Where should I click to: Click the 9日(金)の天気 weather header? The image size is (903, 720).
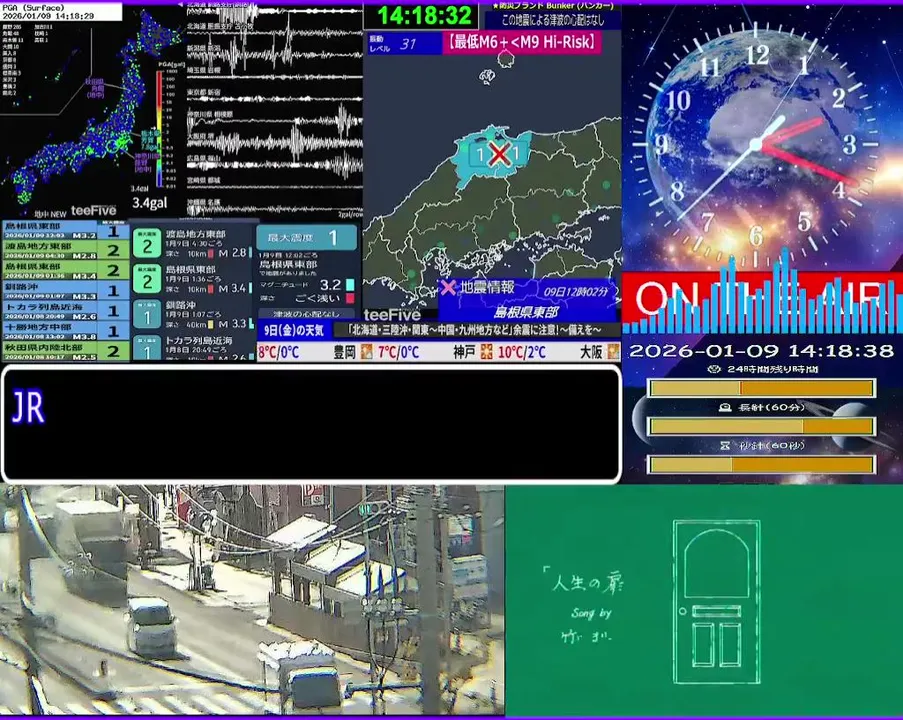pyautogui.click(x=294, y=330)
